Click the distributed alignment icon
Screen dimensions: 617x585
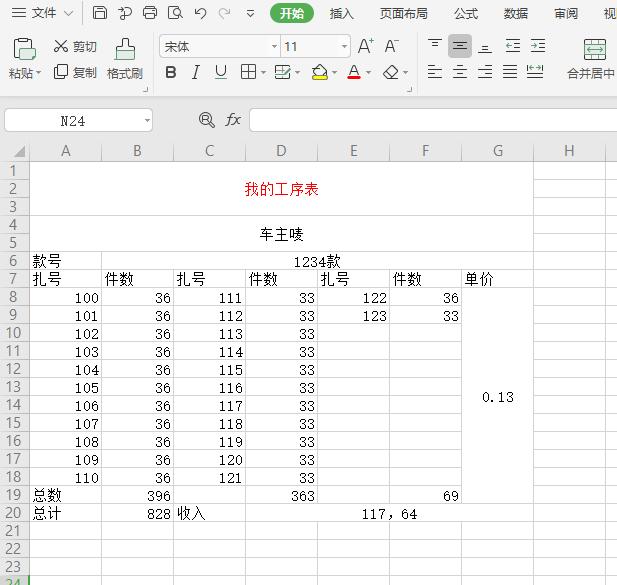click(x=535, y=72)
